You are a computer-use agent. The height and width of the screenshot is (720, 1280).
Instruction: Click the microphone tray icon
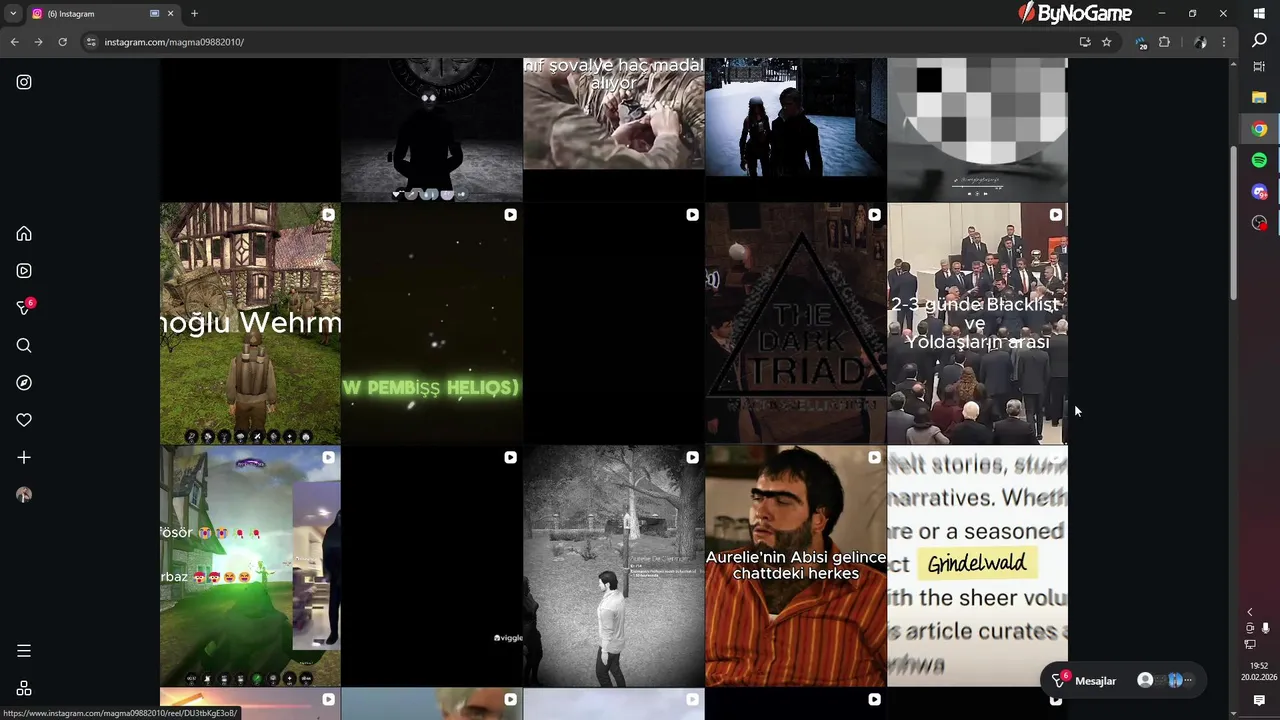tap(1265, 628)
